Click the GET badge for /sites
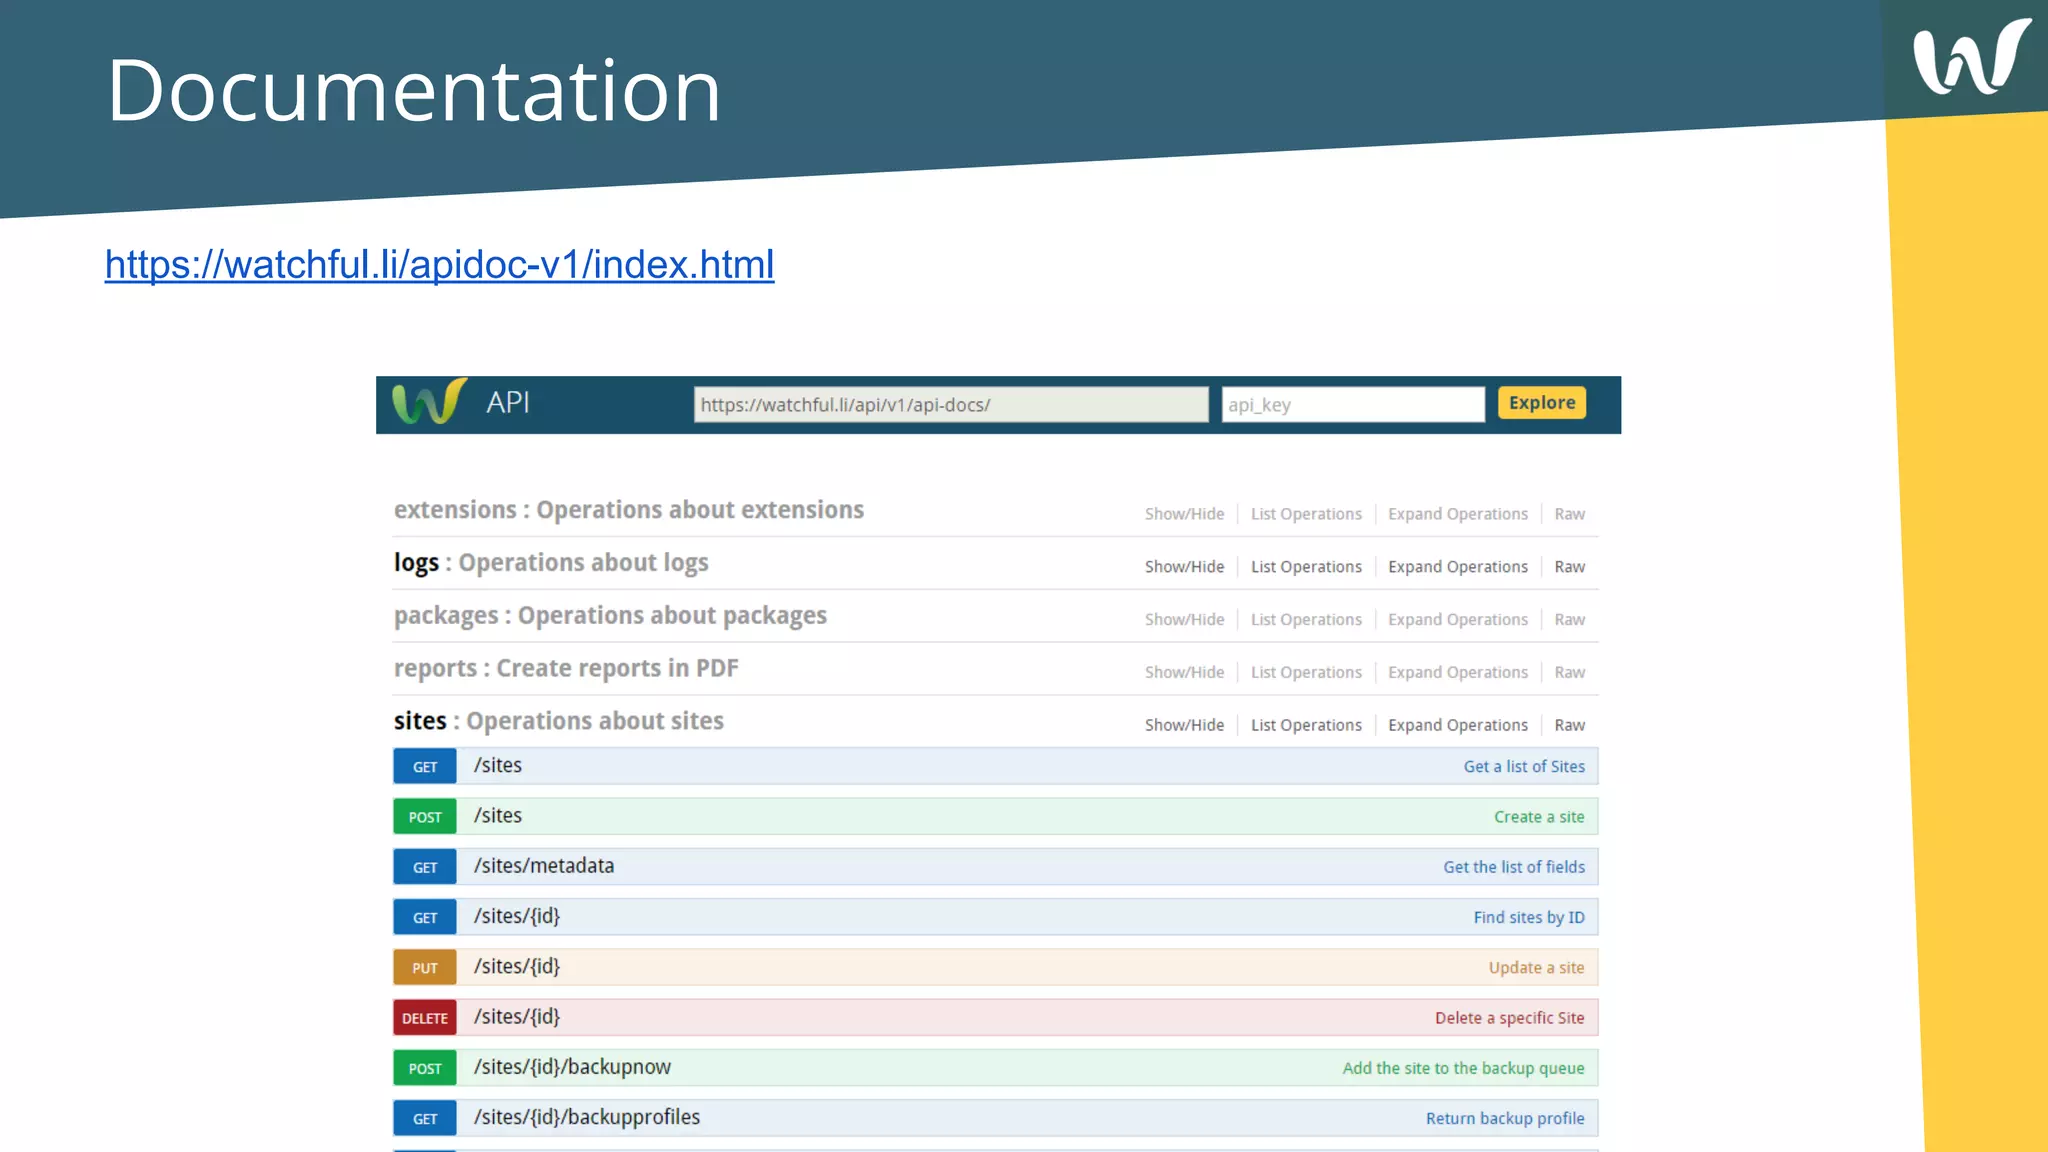Screen dimensions: 2048x1152 (425, 767)
